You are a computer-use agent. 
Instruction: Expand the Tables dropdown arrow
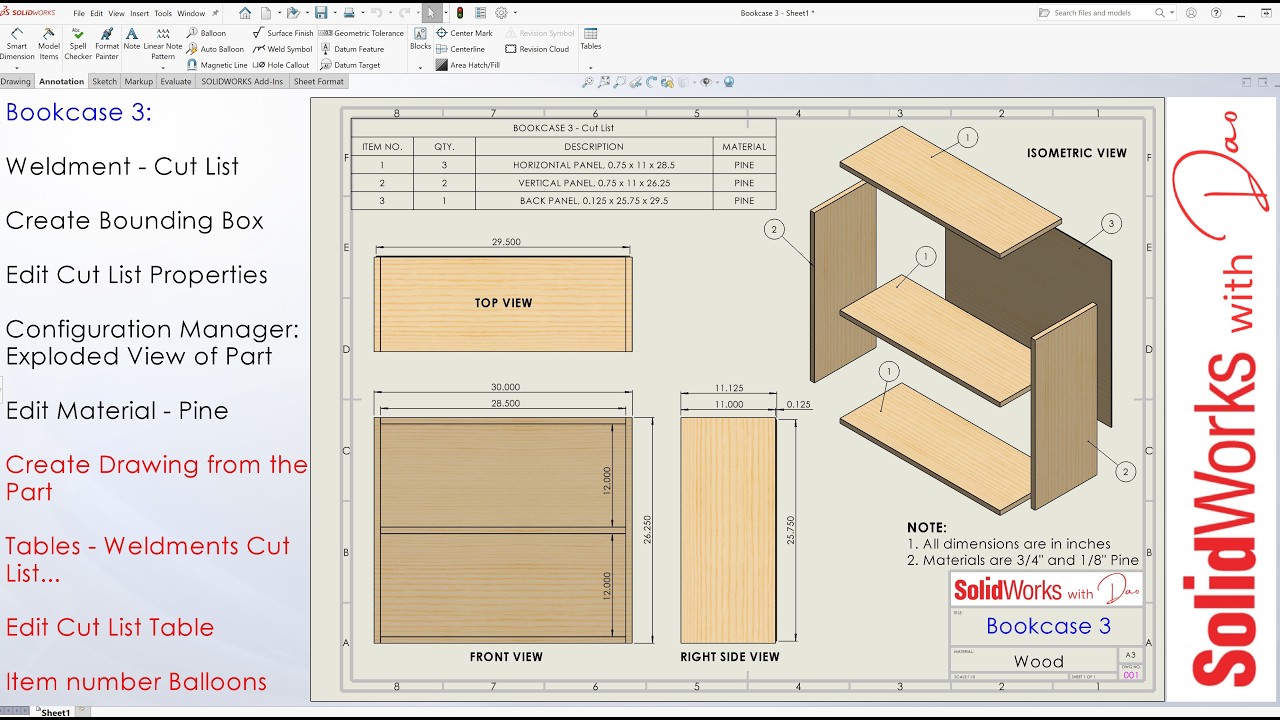point(591,67)
